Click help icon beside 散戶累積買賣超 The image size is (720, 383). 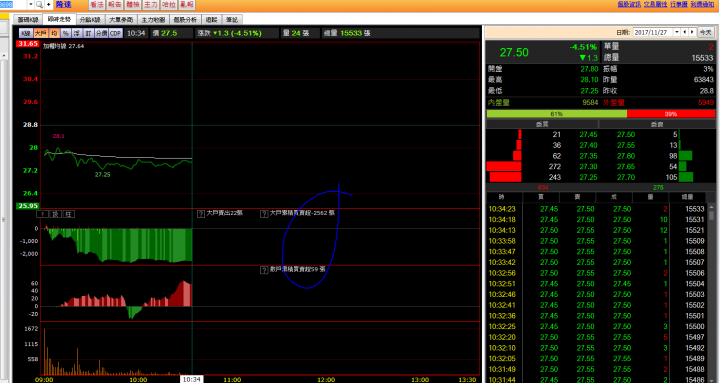point(264,270)
